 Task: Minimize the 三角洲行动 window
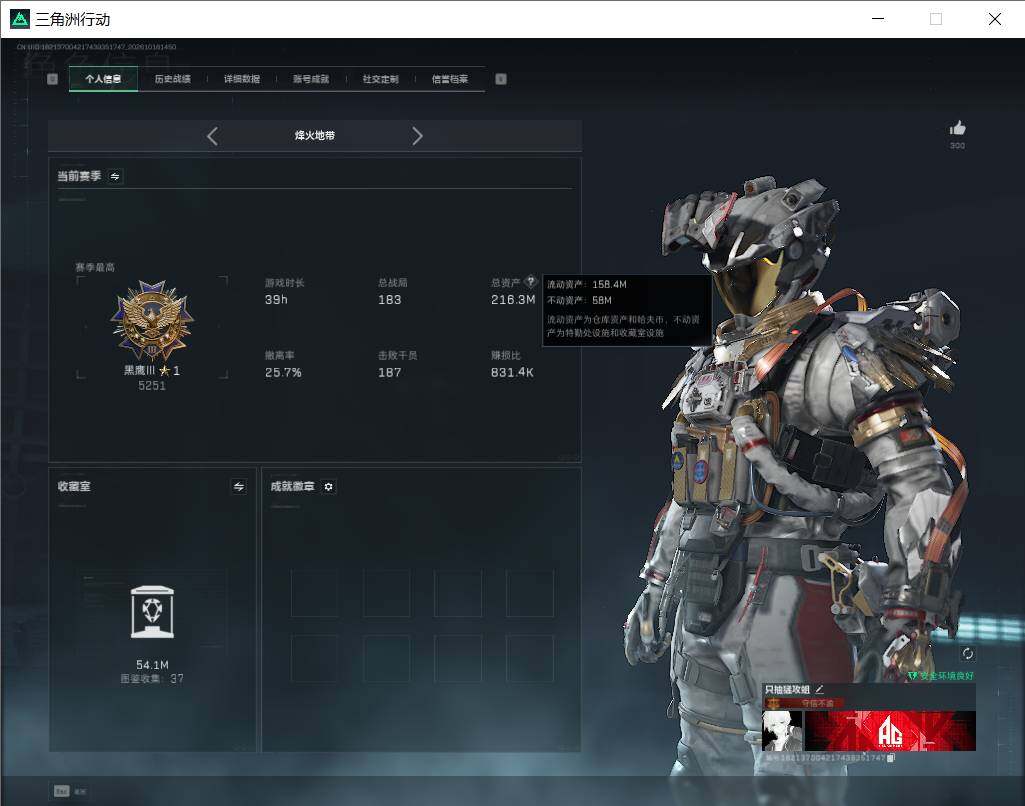(879, 19)
